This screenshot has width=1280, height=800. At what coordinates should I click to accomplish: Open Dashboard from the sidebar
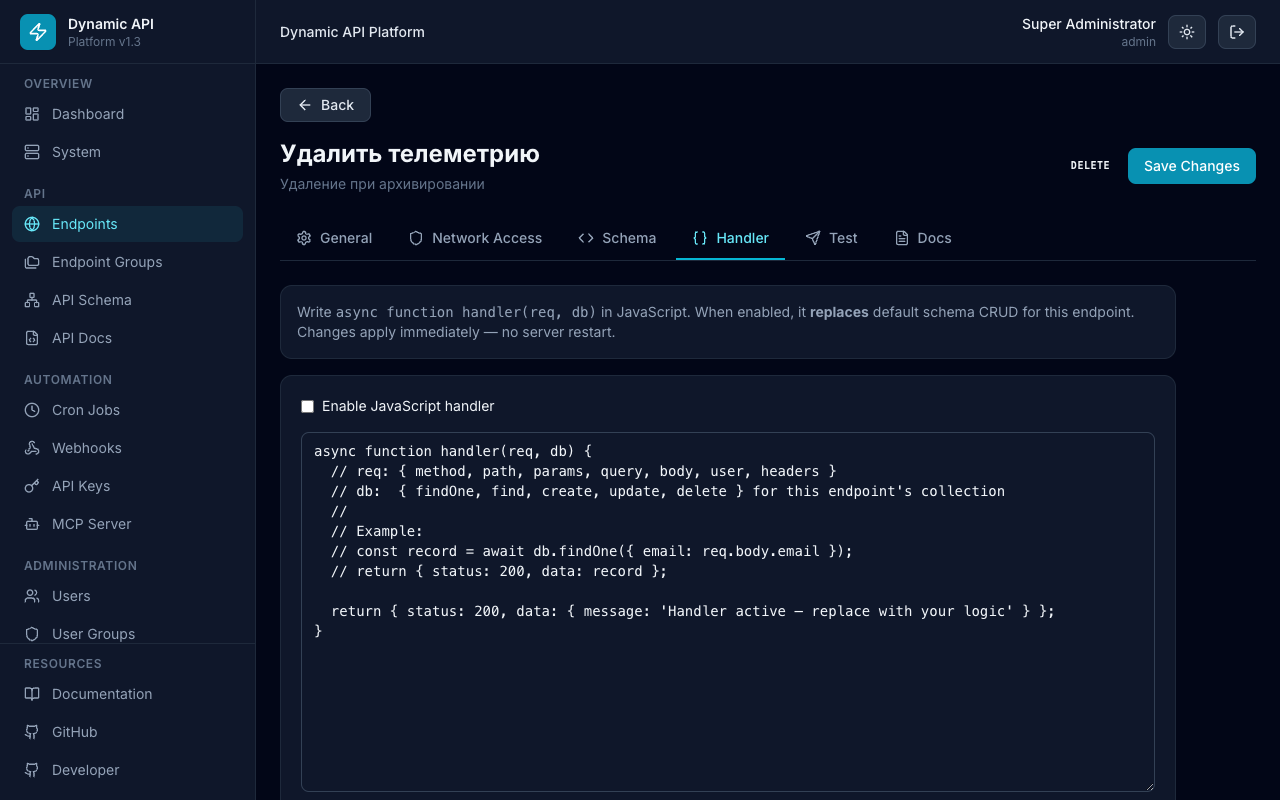[127, 114]
